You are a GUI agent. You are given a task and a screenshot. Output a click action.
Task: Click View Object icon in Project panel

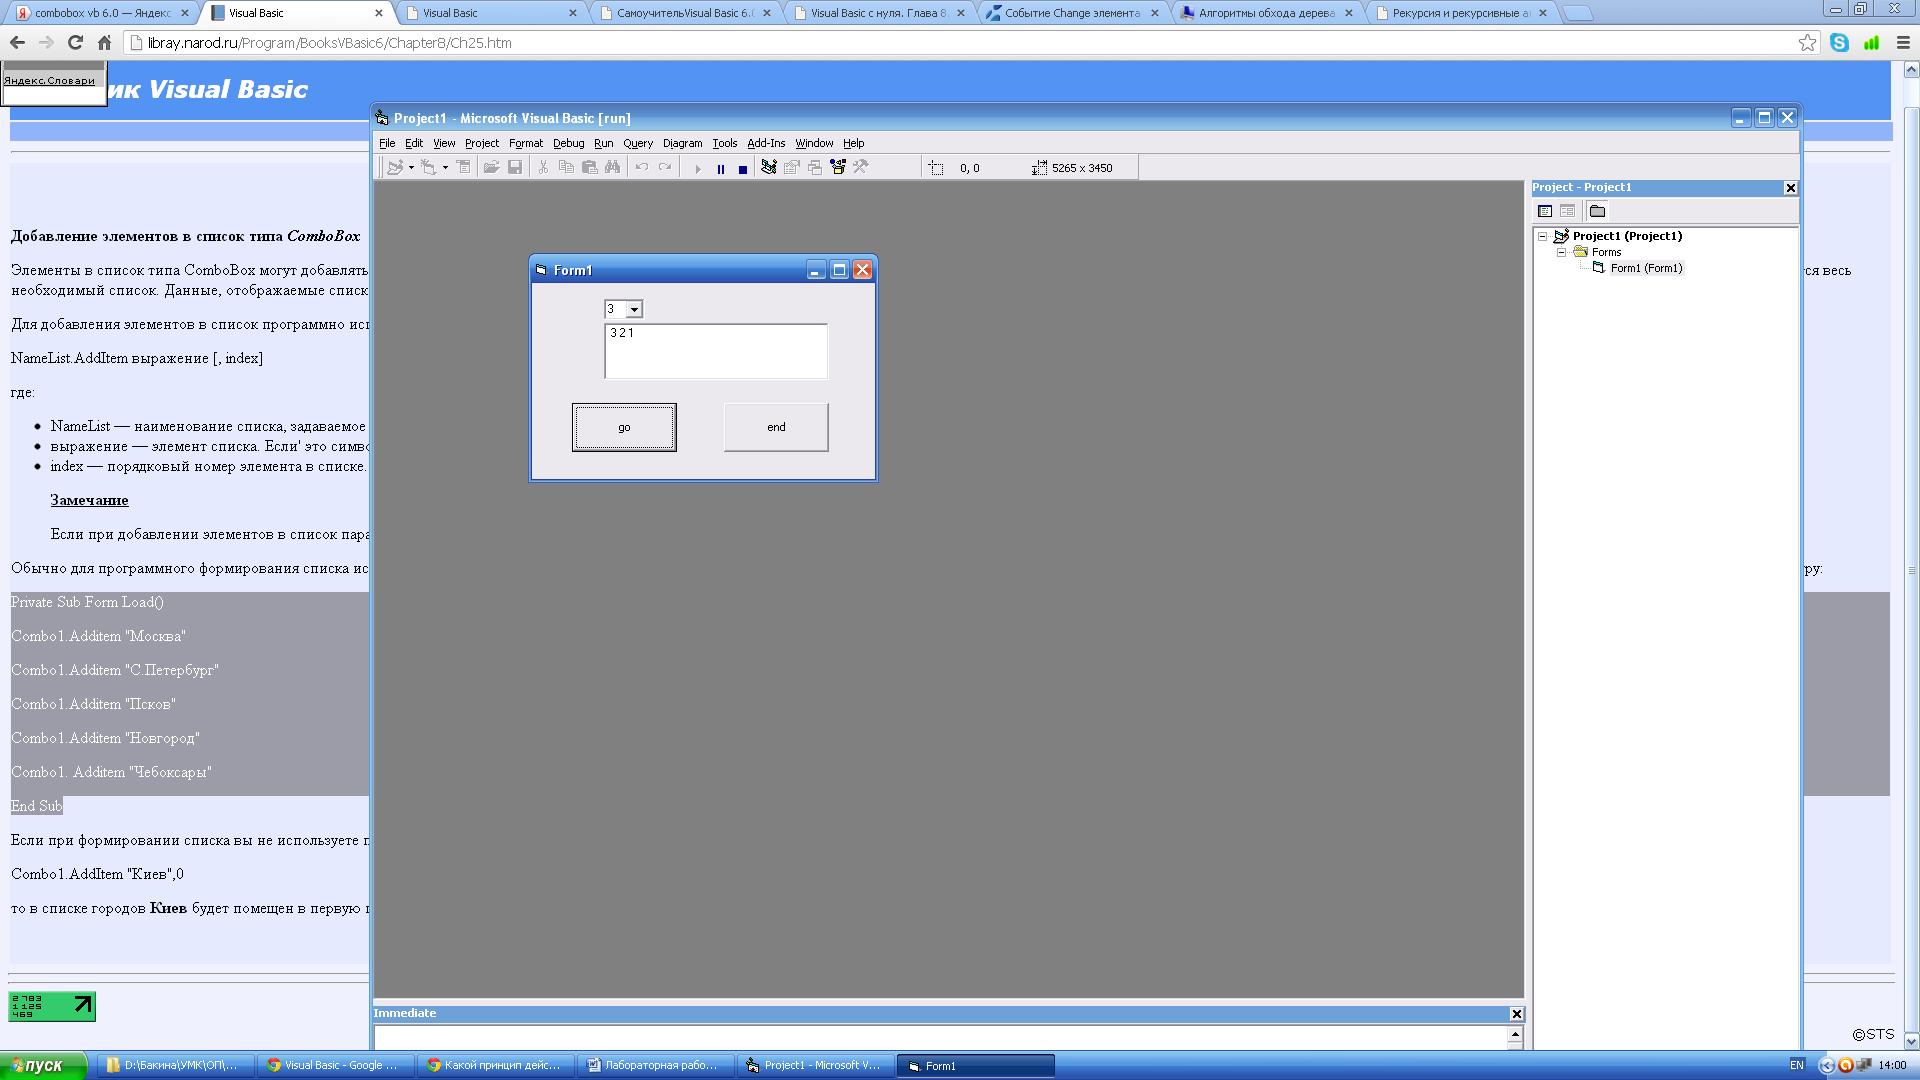pos(1567,211)
